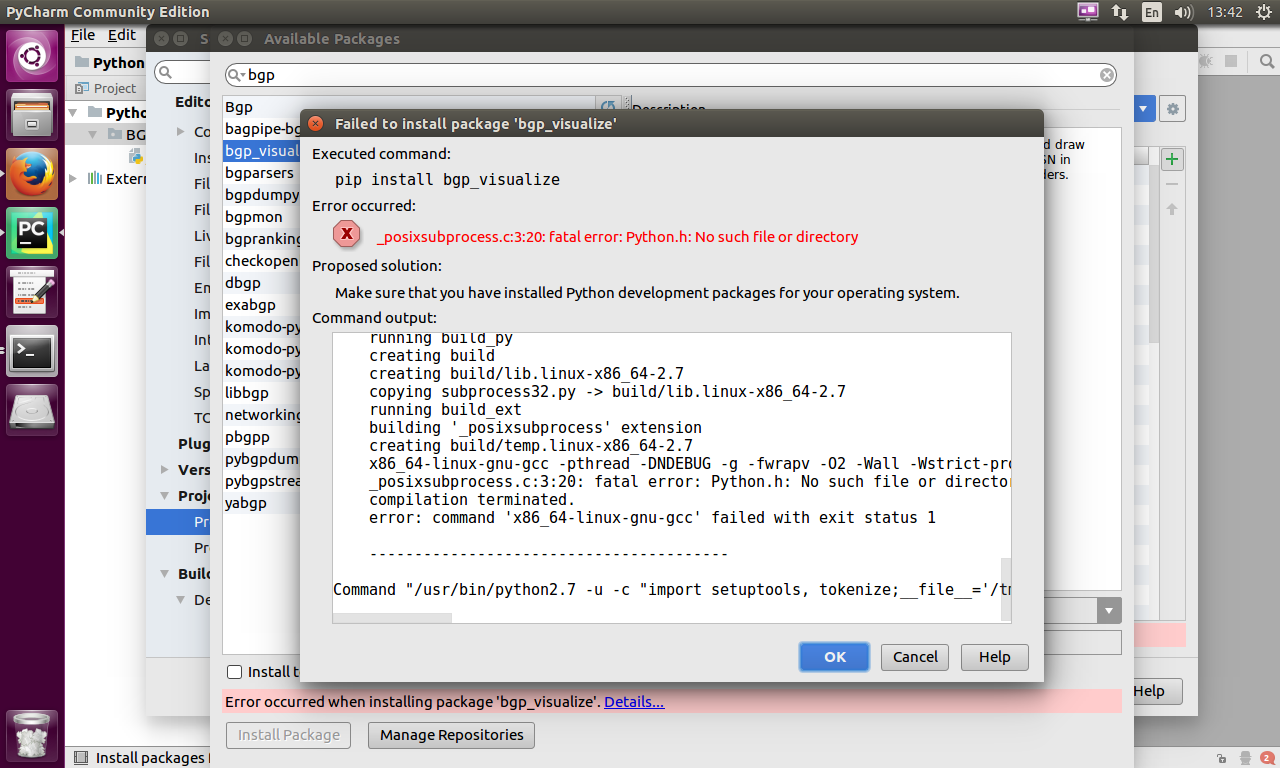
Task: Open the Trash in the dock
Action: pos(32,735)
